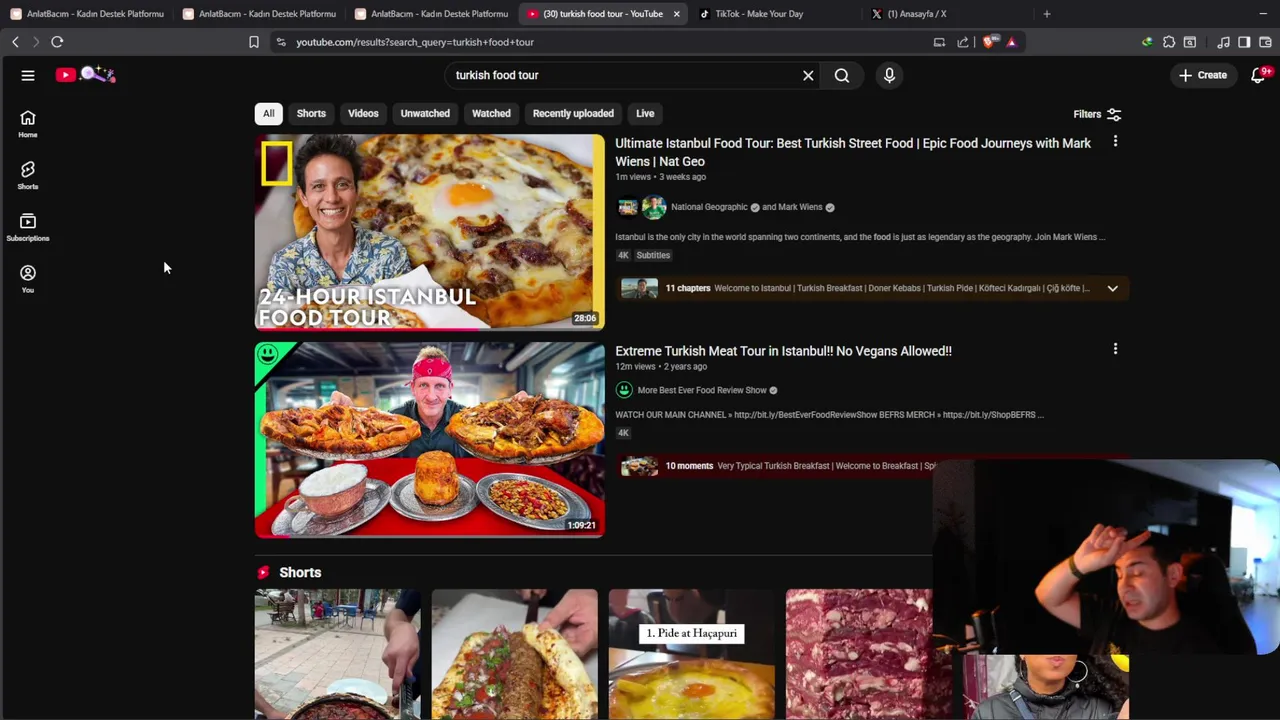Open more options for Nat Geo video

(1115, 142)
